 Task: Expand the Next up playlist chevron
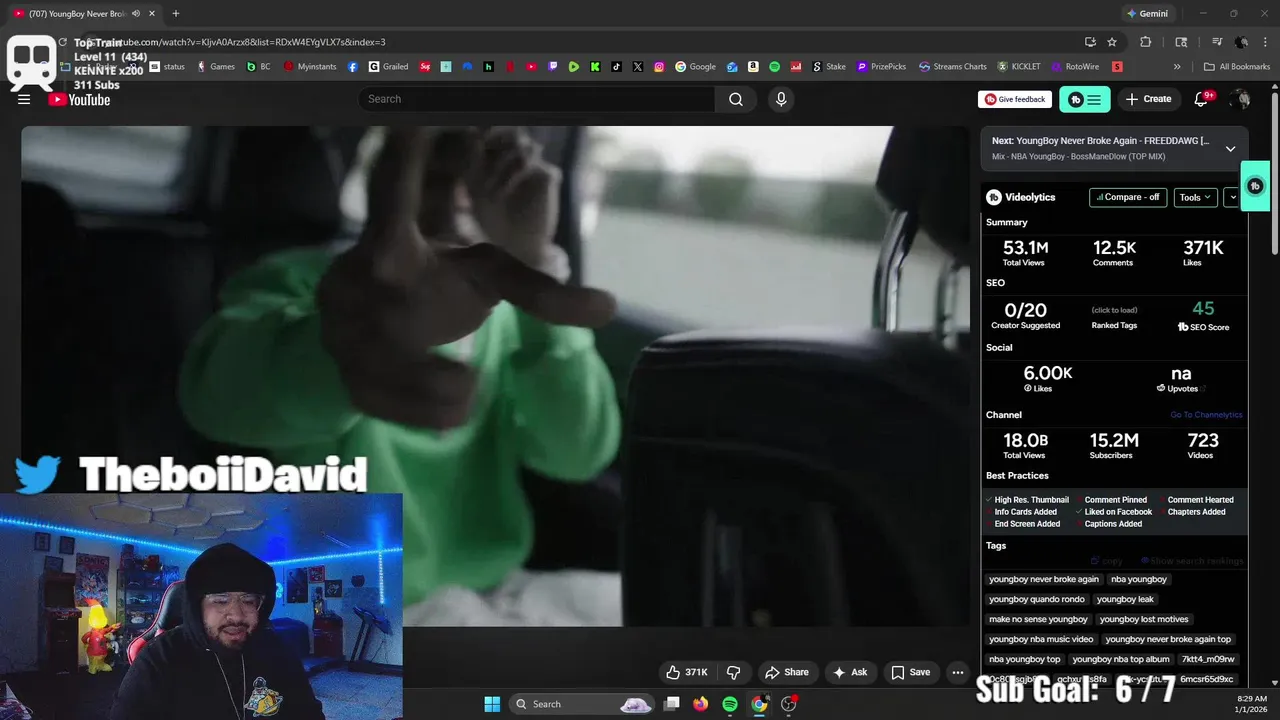[1230, 148]
